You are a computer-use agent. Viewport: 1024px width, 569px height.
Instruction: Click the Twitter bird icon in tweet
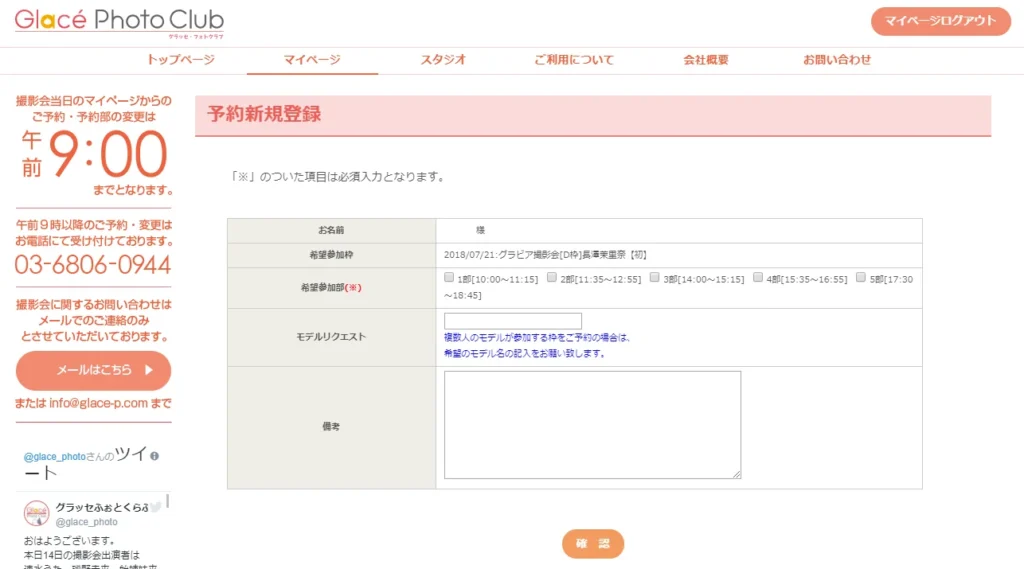tap(155, 508)
